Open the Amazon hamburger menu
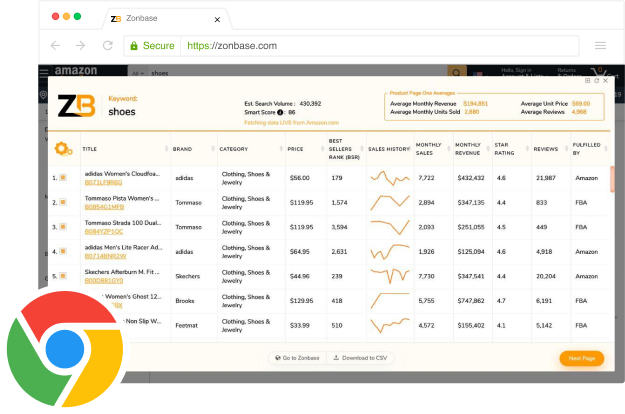 click(x=44, y=72)
